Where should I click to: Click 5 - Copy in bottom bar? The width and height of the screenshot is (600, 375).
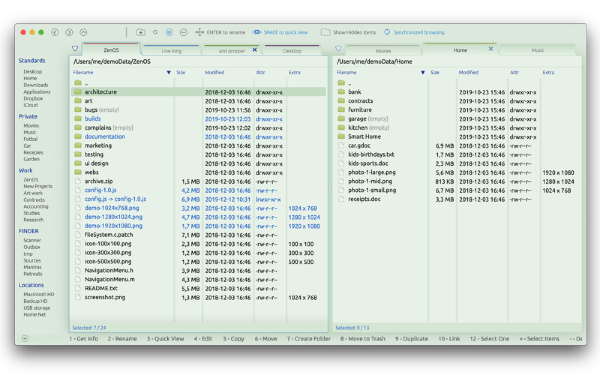[233, 339]
